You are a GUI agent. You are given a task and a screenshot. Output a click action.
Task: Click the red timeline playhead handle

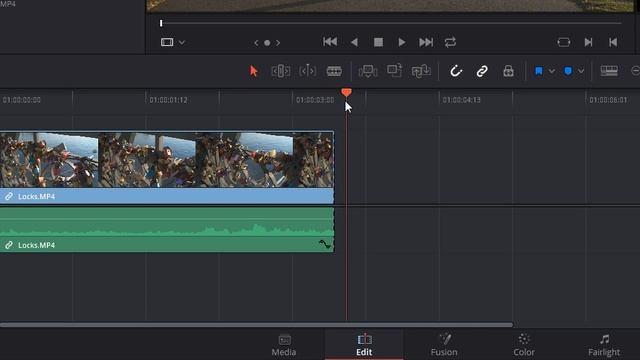(346, 92)
